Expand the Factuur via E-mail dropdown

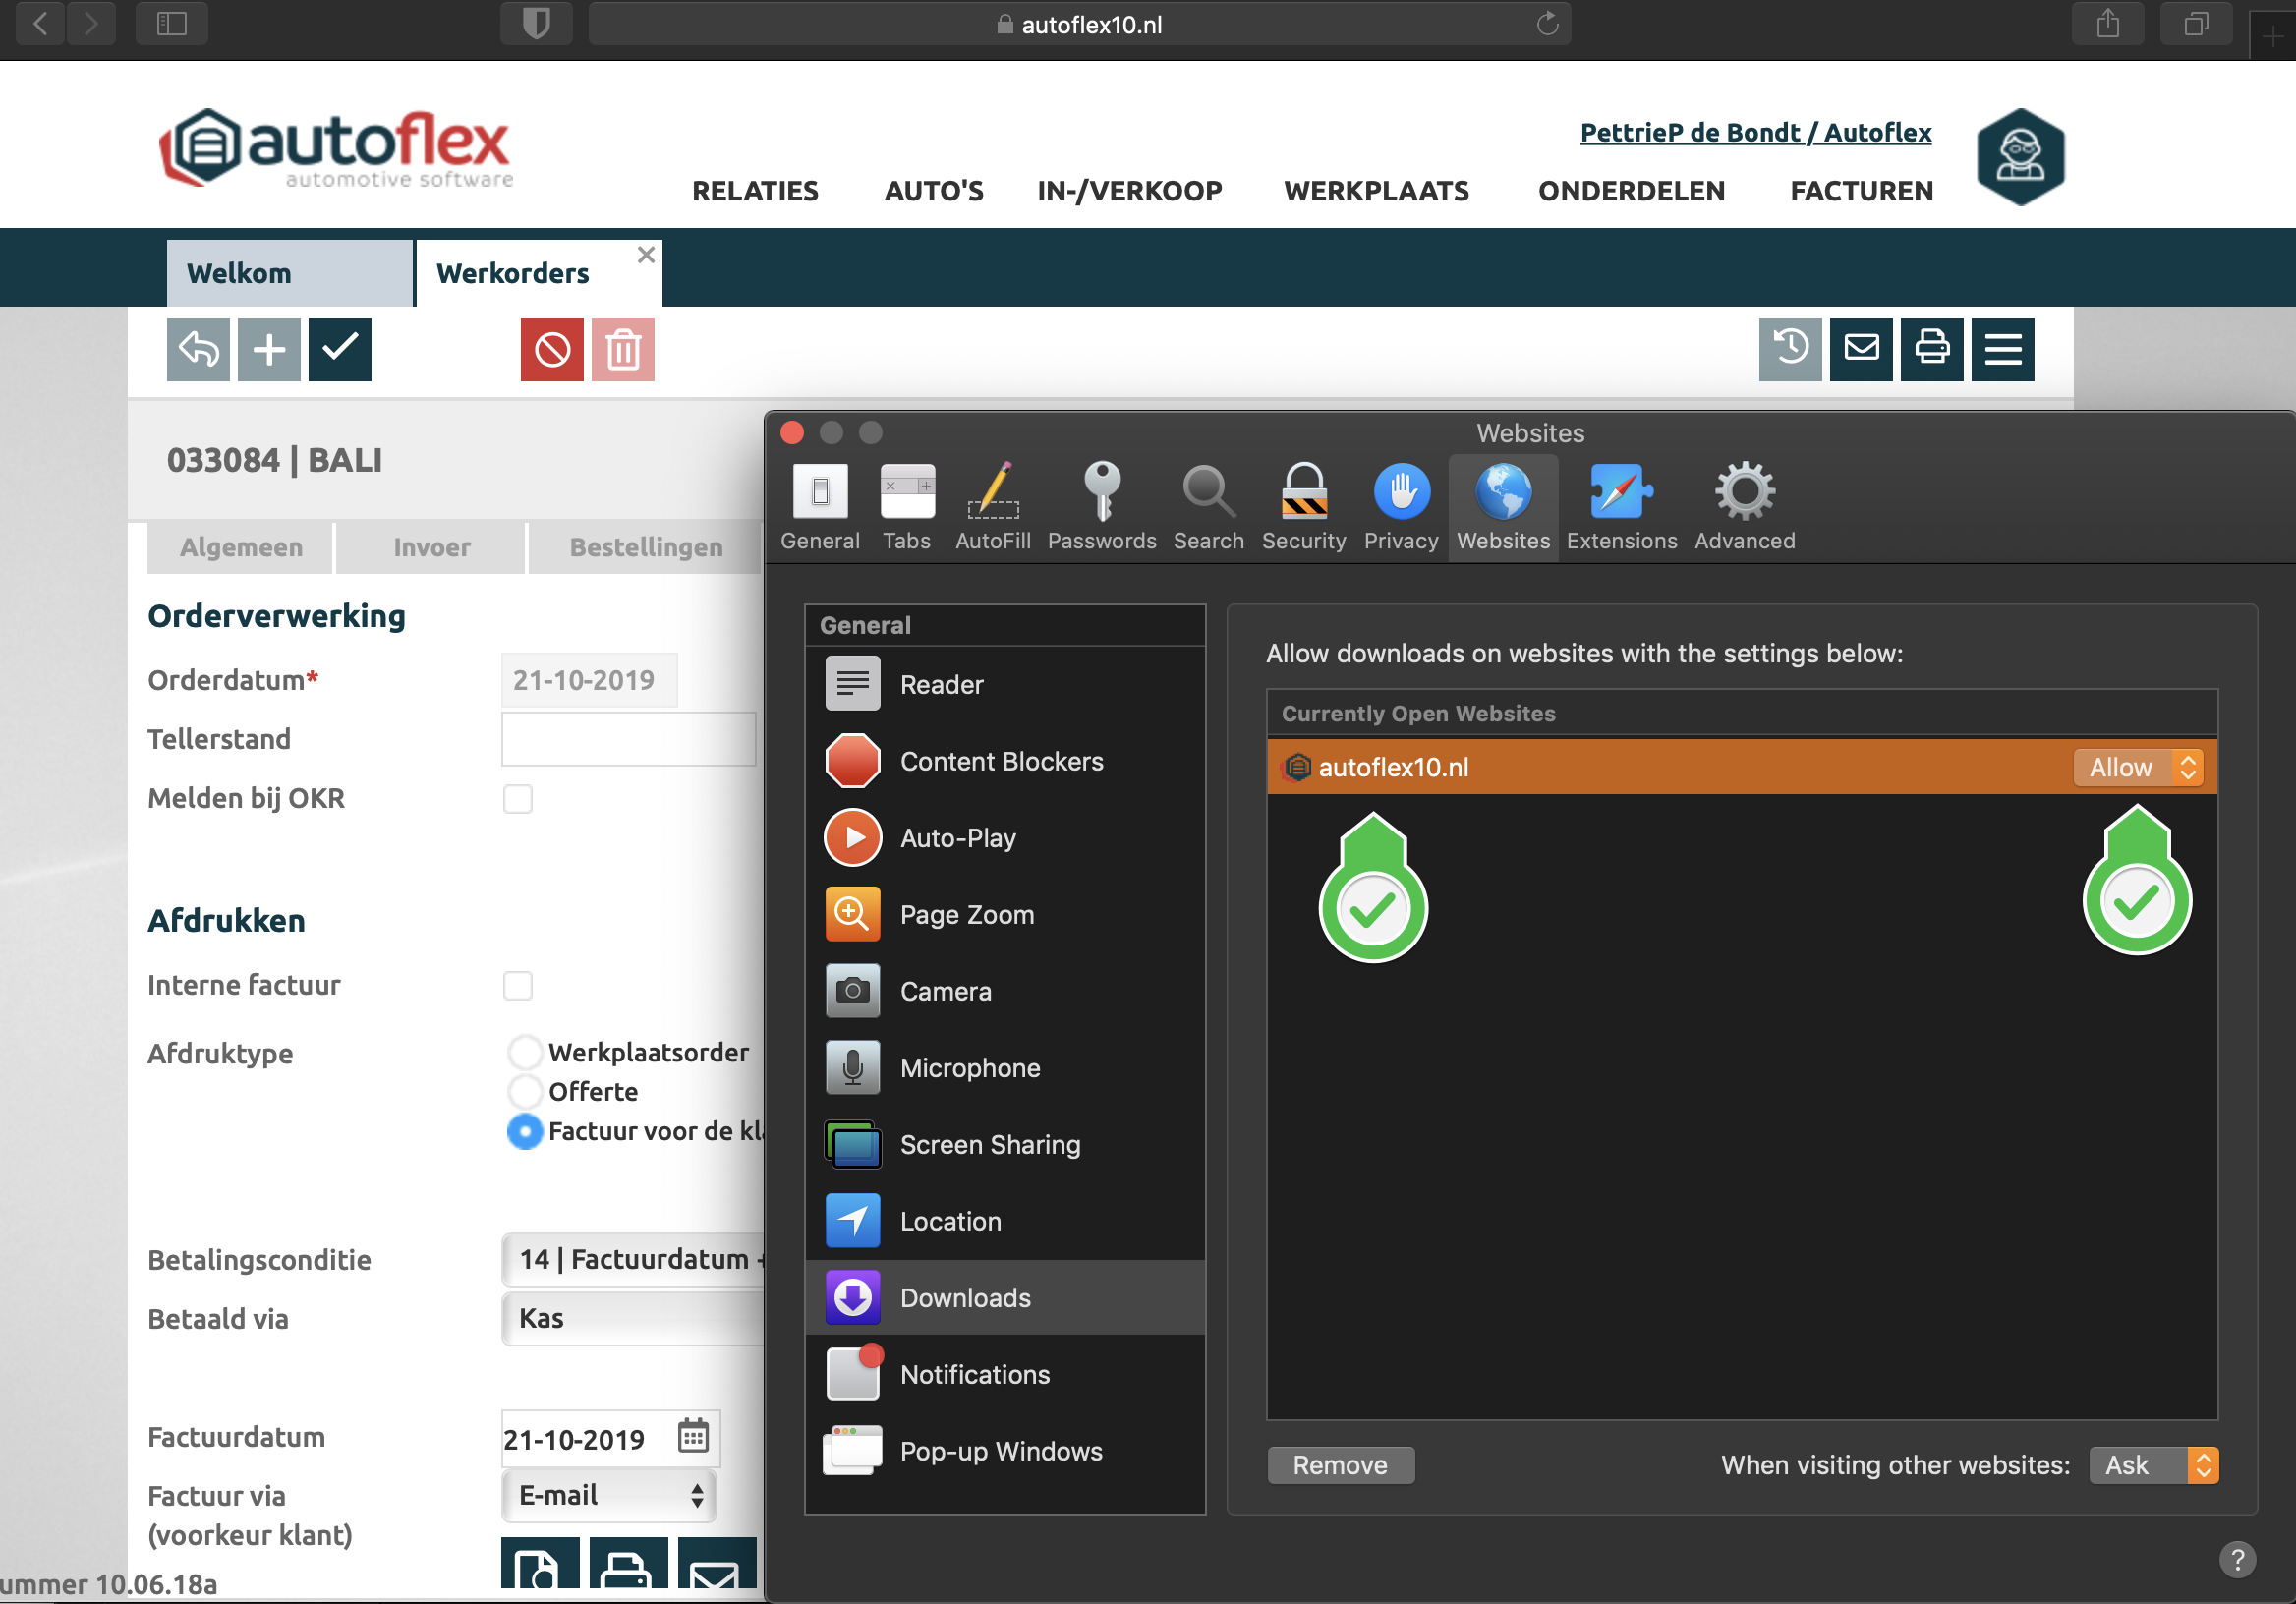[x=609, y=1496]
